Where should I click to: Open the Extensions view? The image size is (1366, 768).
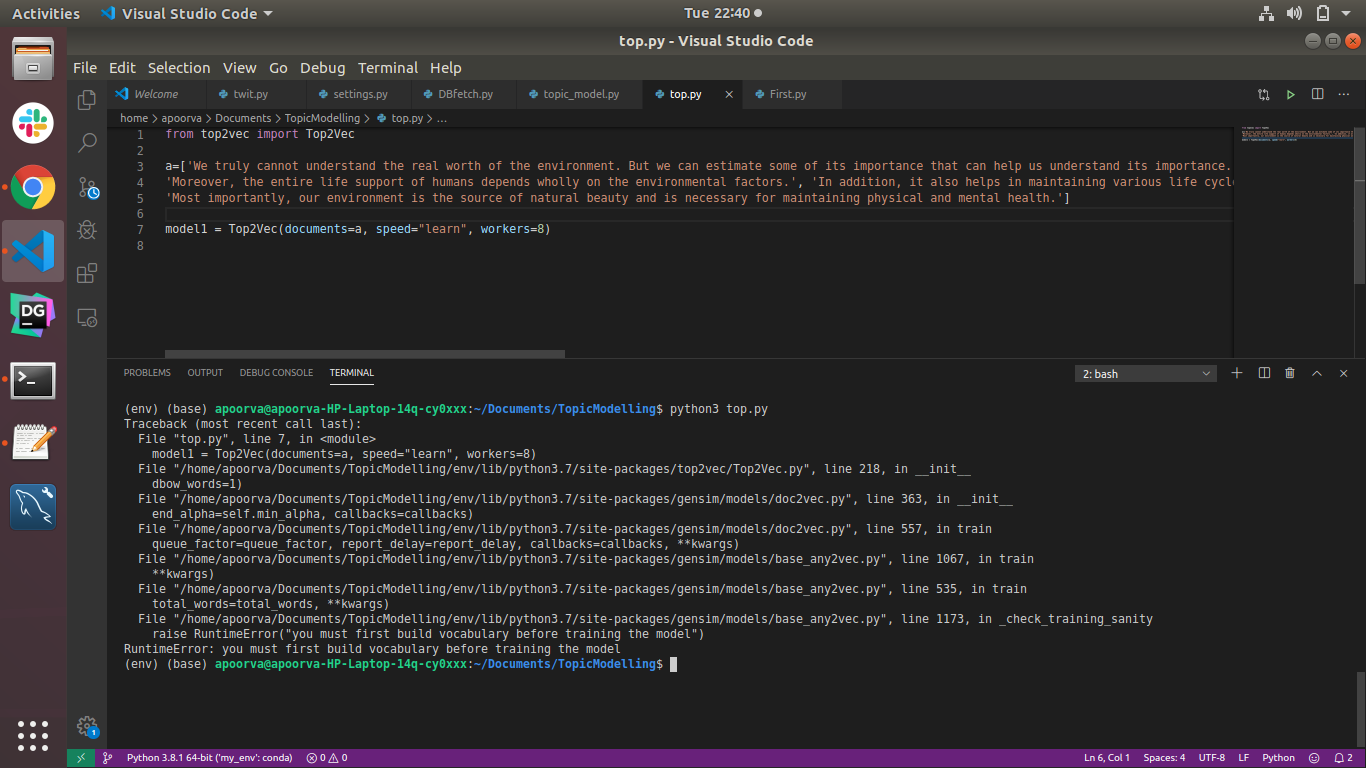pyautogui.click(x=87, y=273)
